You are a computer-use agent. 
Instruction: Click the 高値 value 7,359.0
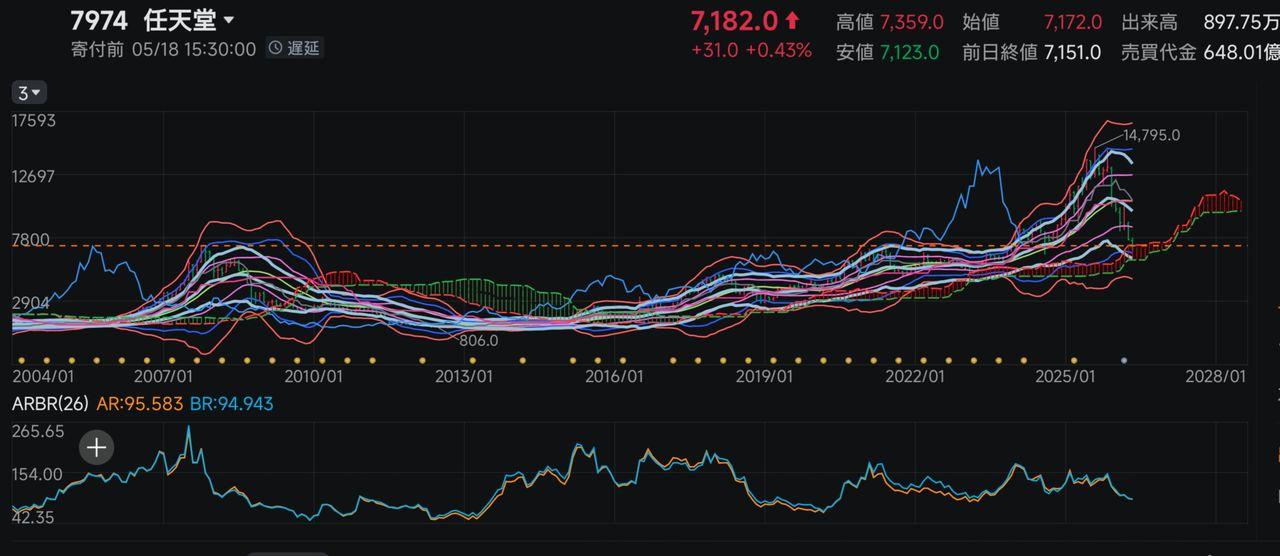(911, 22)
